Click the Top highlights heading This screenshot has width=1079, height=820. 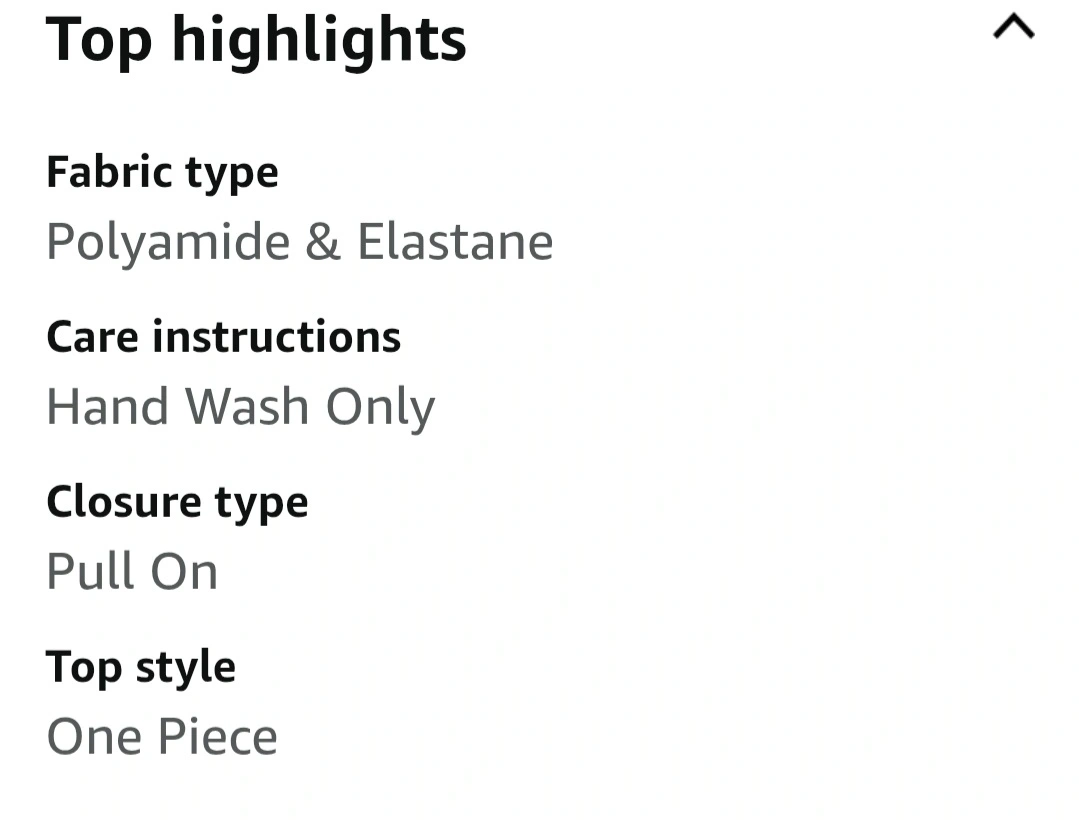tap(256, 40)
